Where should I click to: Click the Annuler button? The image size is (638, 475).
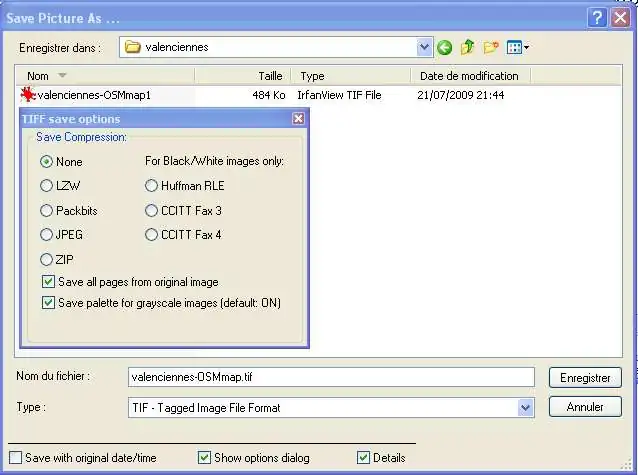point(585,407)
